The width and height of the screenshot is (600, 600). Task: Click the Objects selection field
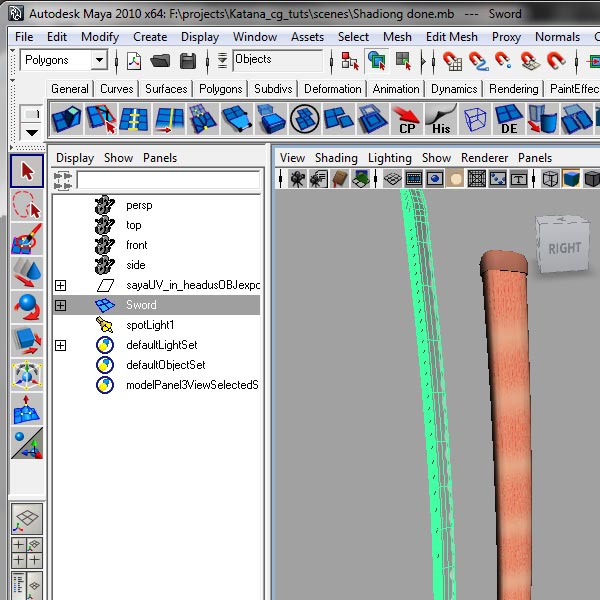coord(278,60)
